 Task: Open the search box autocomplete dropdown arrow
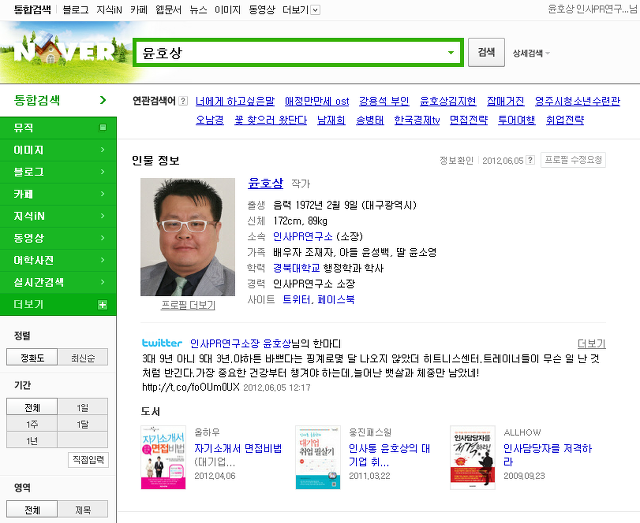coord(451,52)
